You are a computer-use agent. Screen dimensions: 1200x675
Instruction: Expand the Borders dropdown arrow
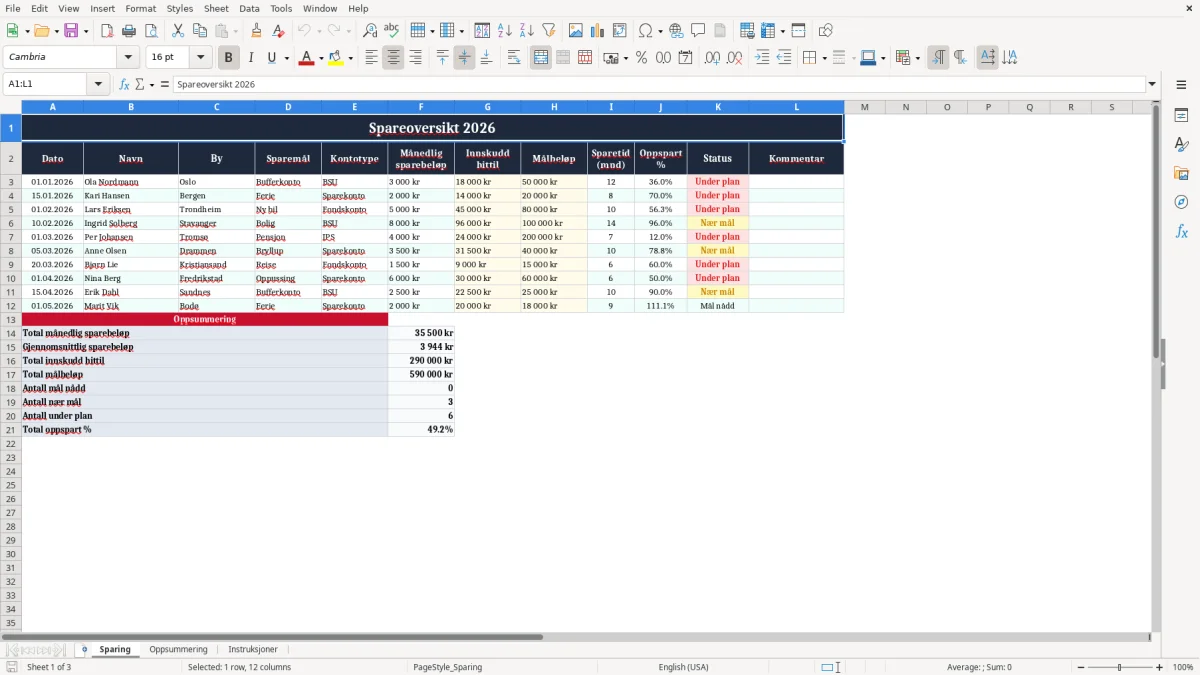coord(824,58)
